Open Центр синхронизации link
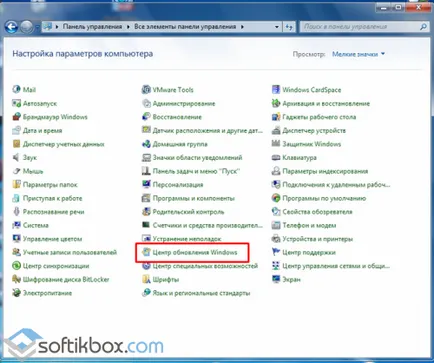The width and height of the screenshot is (434, 363). pos(56,266)
